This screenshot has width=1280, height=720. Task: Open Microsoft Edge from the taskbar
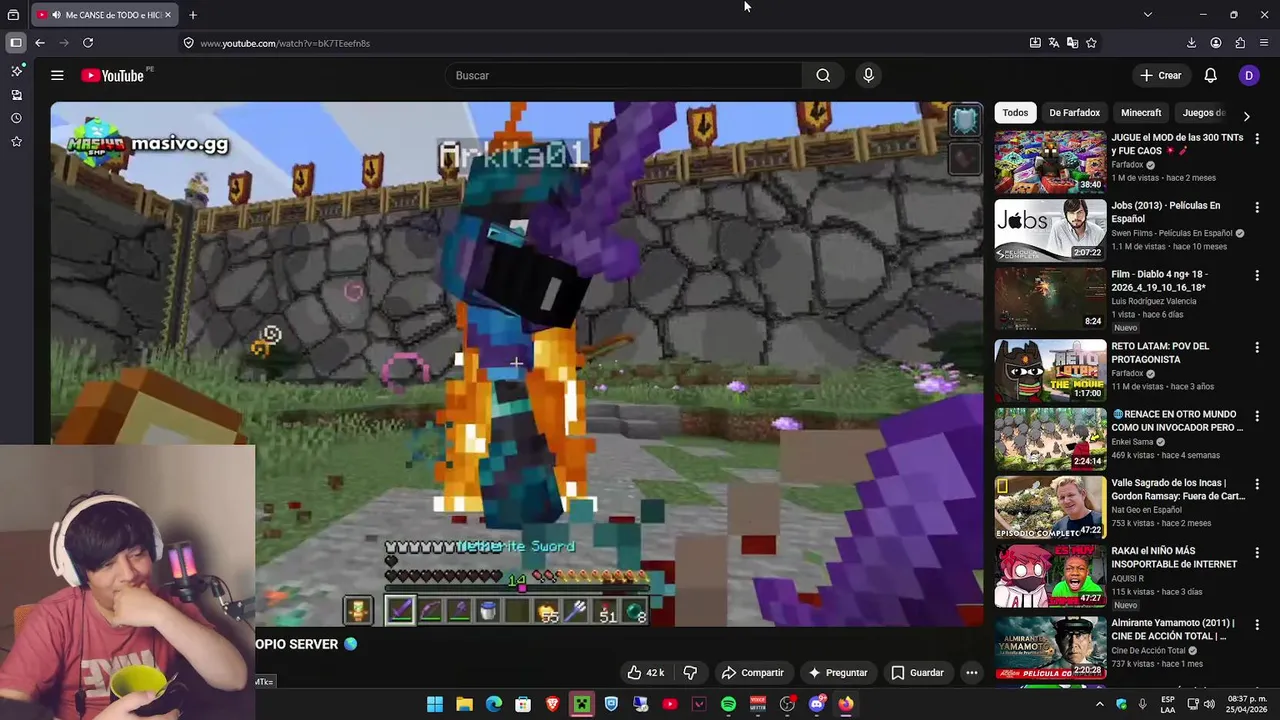pyautogui.click(x=494, y=704)
